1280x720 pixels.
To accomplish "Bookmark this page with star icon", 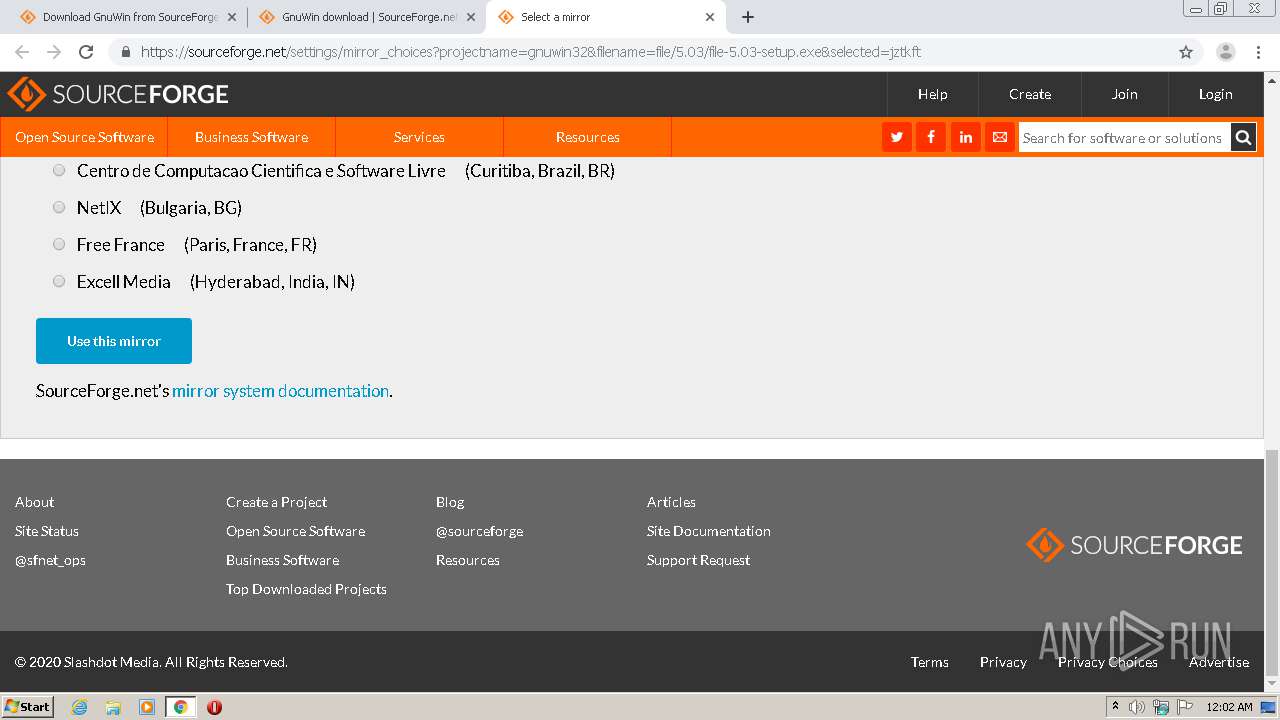I will 1186,52.
